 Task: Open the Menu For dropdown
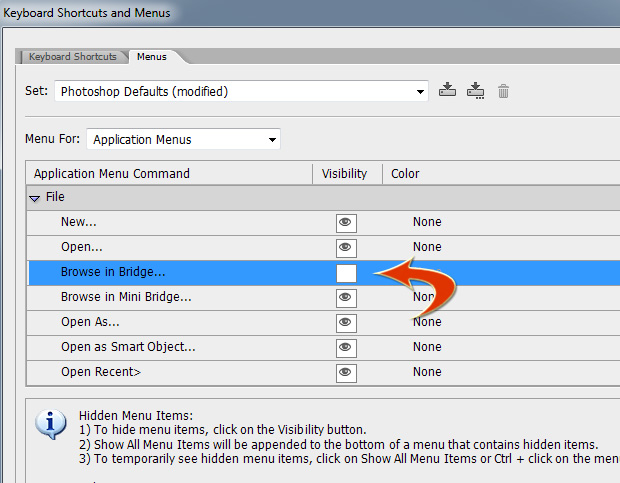[183, 139]
